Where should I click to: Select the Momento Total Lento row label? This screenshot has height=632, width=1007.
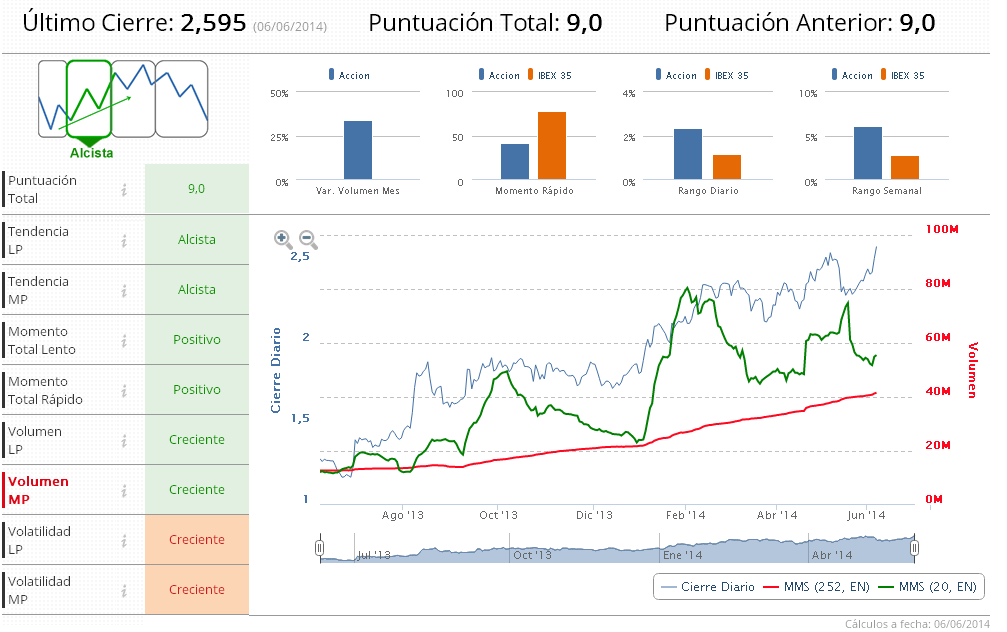42,340
